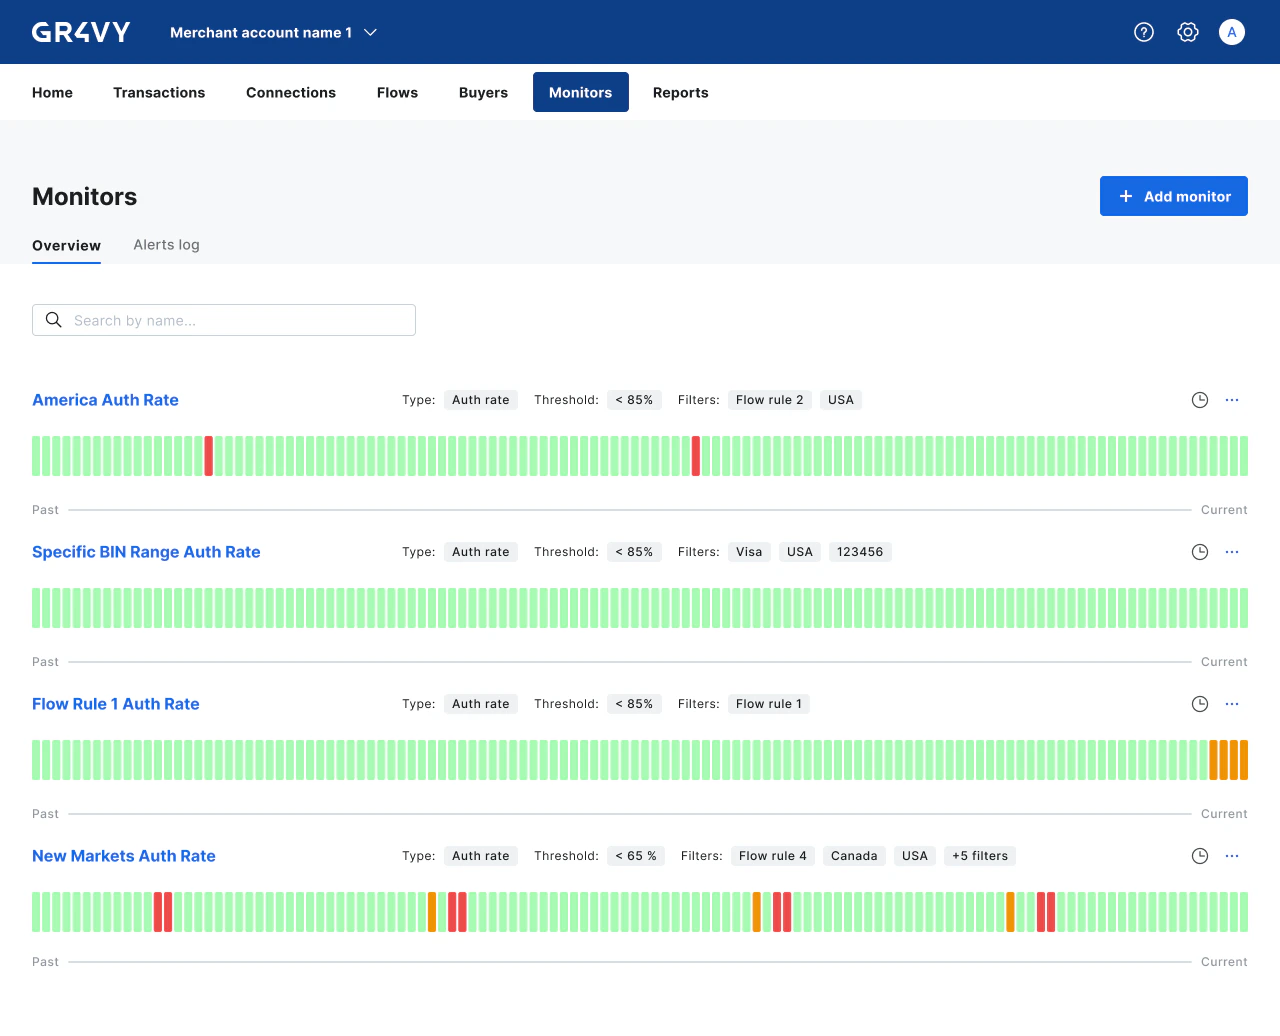Image resolution: width=1280 pixels, height=1036 pixels.
Task: Open more options for America Auth Rate
Action: (x=1232, y=400)
